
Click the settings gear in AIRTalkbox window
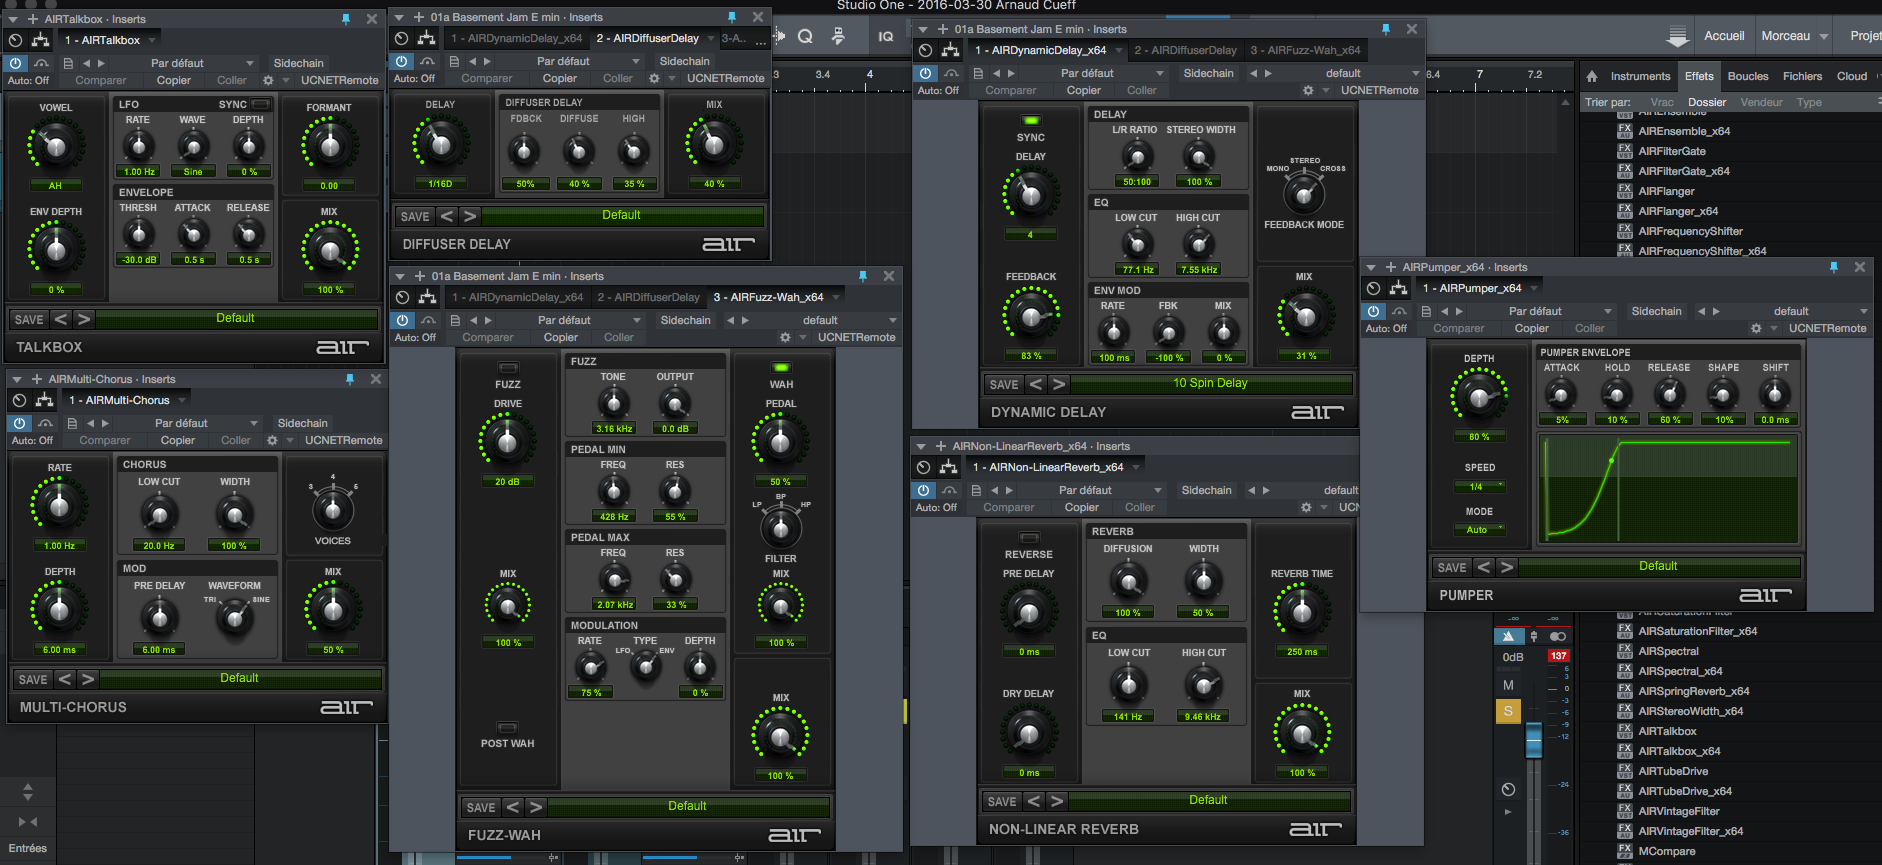click(x=268, y=80)
